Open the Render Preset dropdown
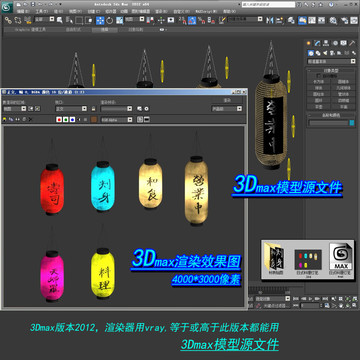 point(117,109)
